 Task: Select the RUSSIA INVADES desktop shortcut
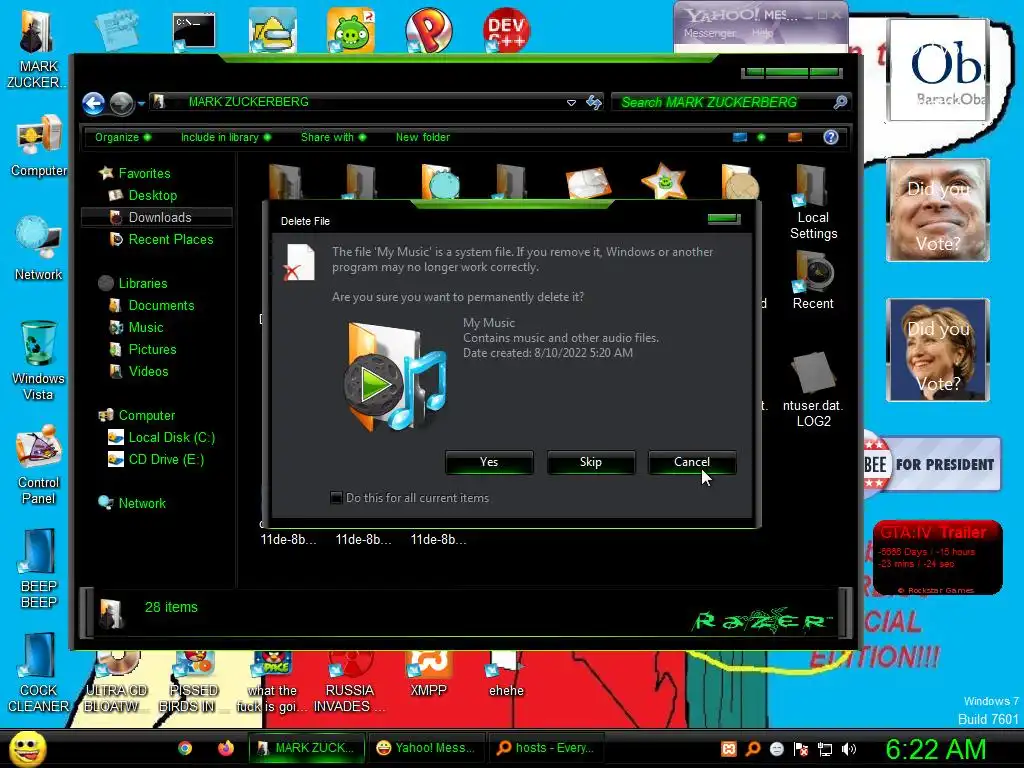[x=349, y=682]
